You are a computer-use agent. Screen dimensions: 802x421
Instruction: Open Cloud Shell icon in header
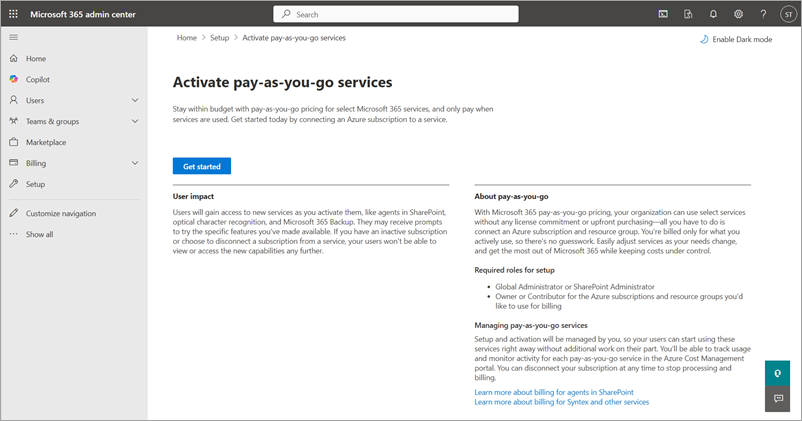pyautogui.click(x=663, y=14)
